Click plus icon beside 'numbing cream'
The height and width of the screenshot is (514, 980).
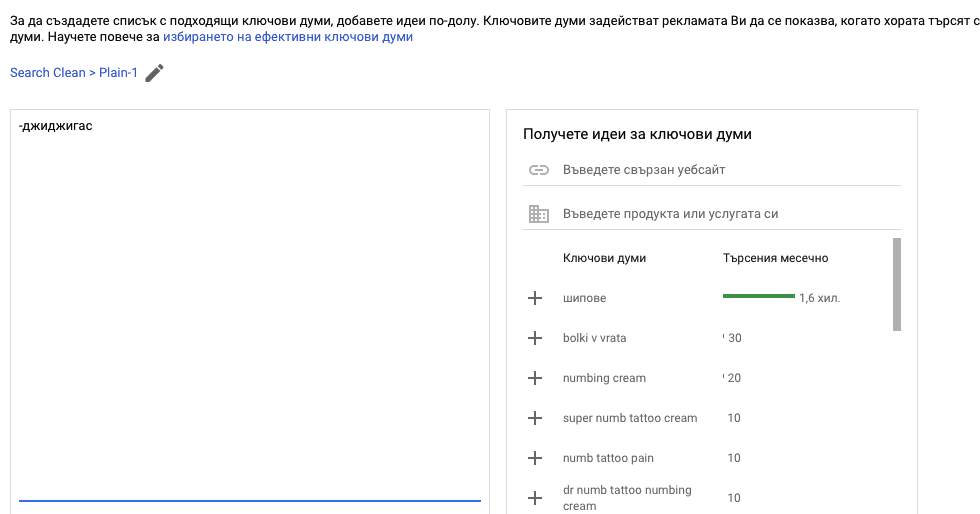click(535, 378)
